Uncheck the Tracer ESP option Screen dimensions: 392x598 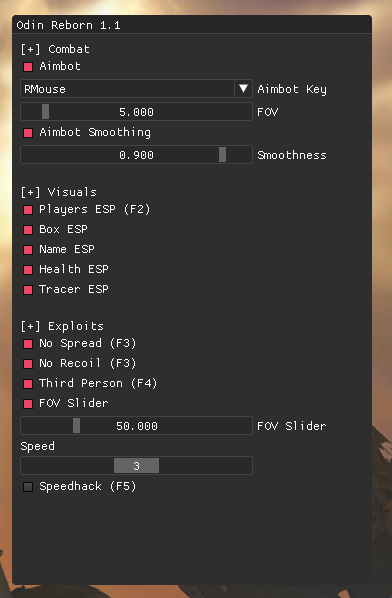click(x=28, y=290)
